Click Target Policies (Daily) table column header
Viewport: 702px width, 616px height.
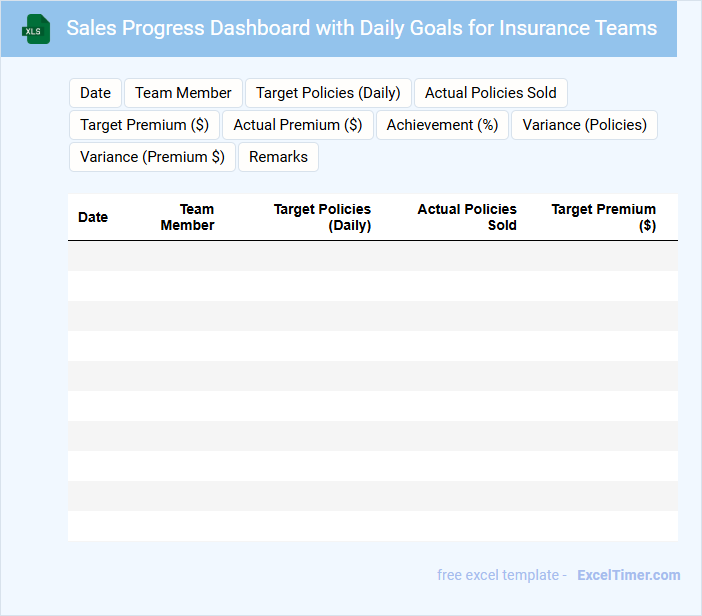click(322, 217)
